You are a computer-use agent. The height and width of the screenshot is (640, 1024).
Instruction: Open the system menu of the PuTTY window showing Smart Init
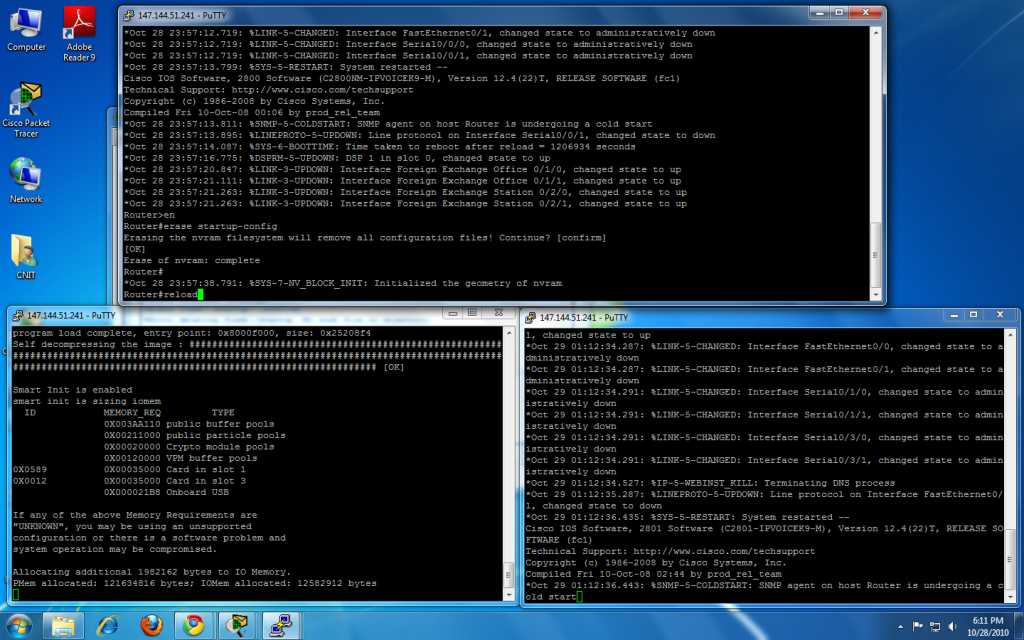pyautogui.click(x=17, y=314)
